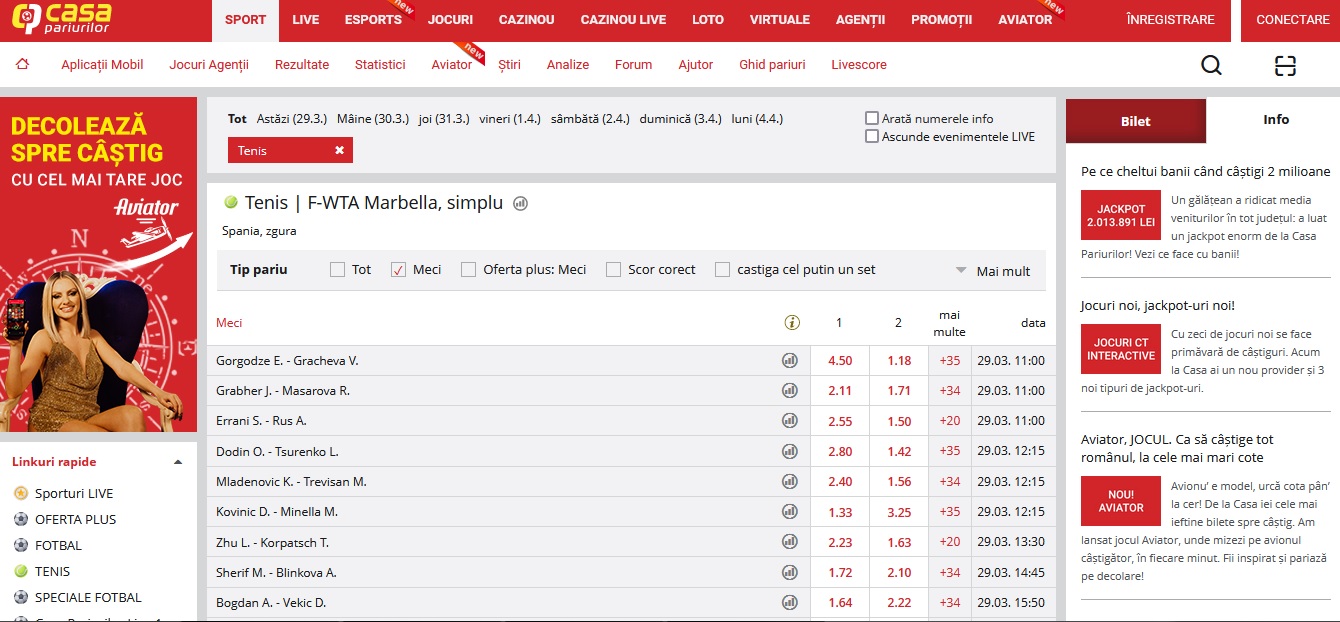Expand +34 more bets for Grabher - Masarova

point(950,390)
